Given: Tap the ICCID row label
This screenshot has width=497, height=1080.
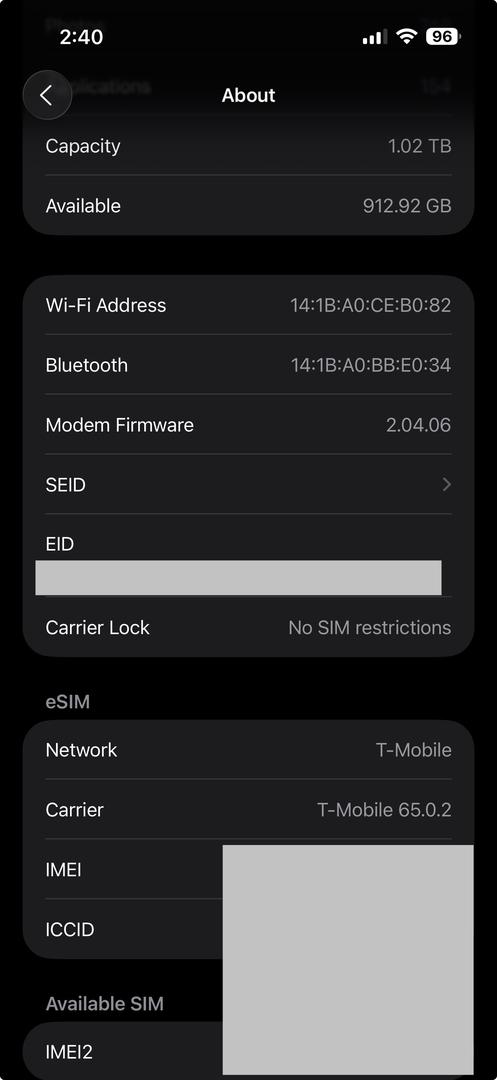Looking at the screenshot, I should 70,929.
